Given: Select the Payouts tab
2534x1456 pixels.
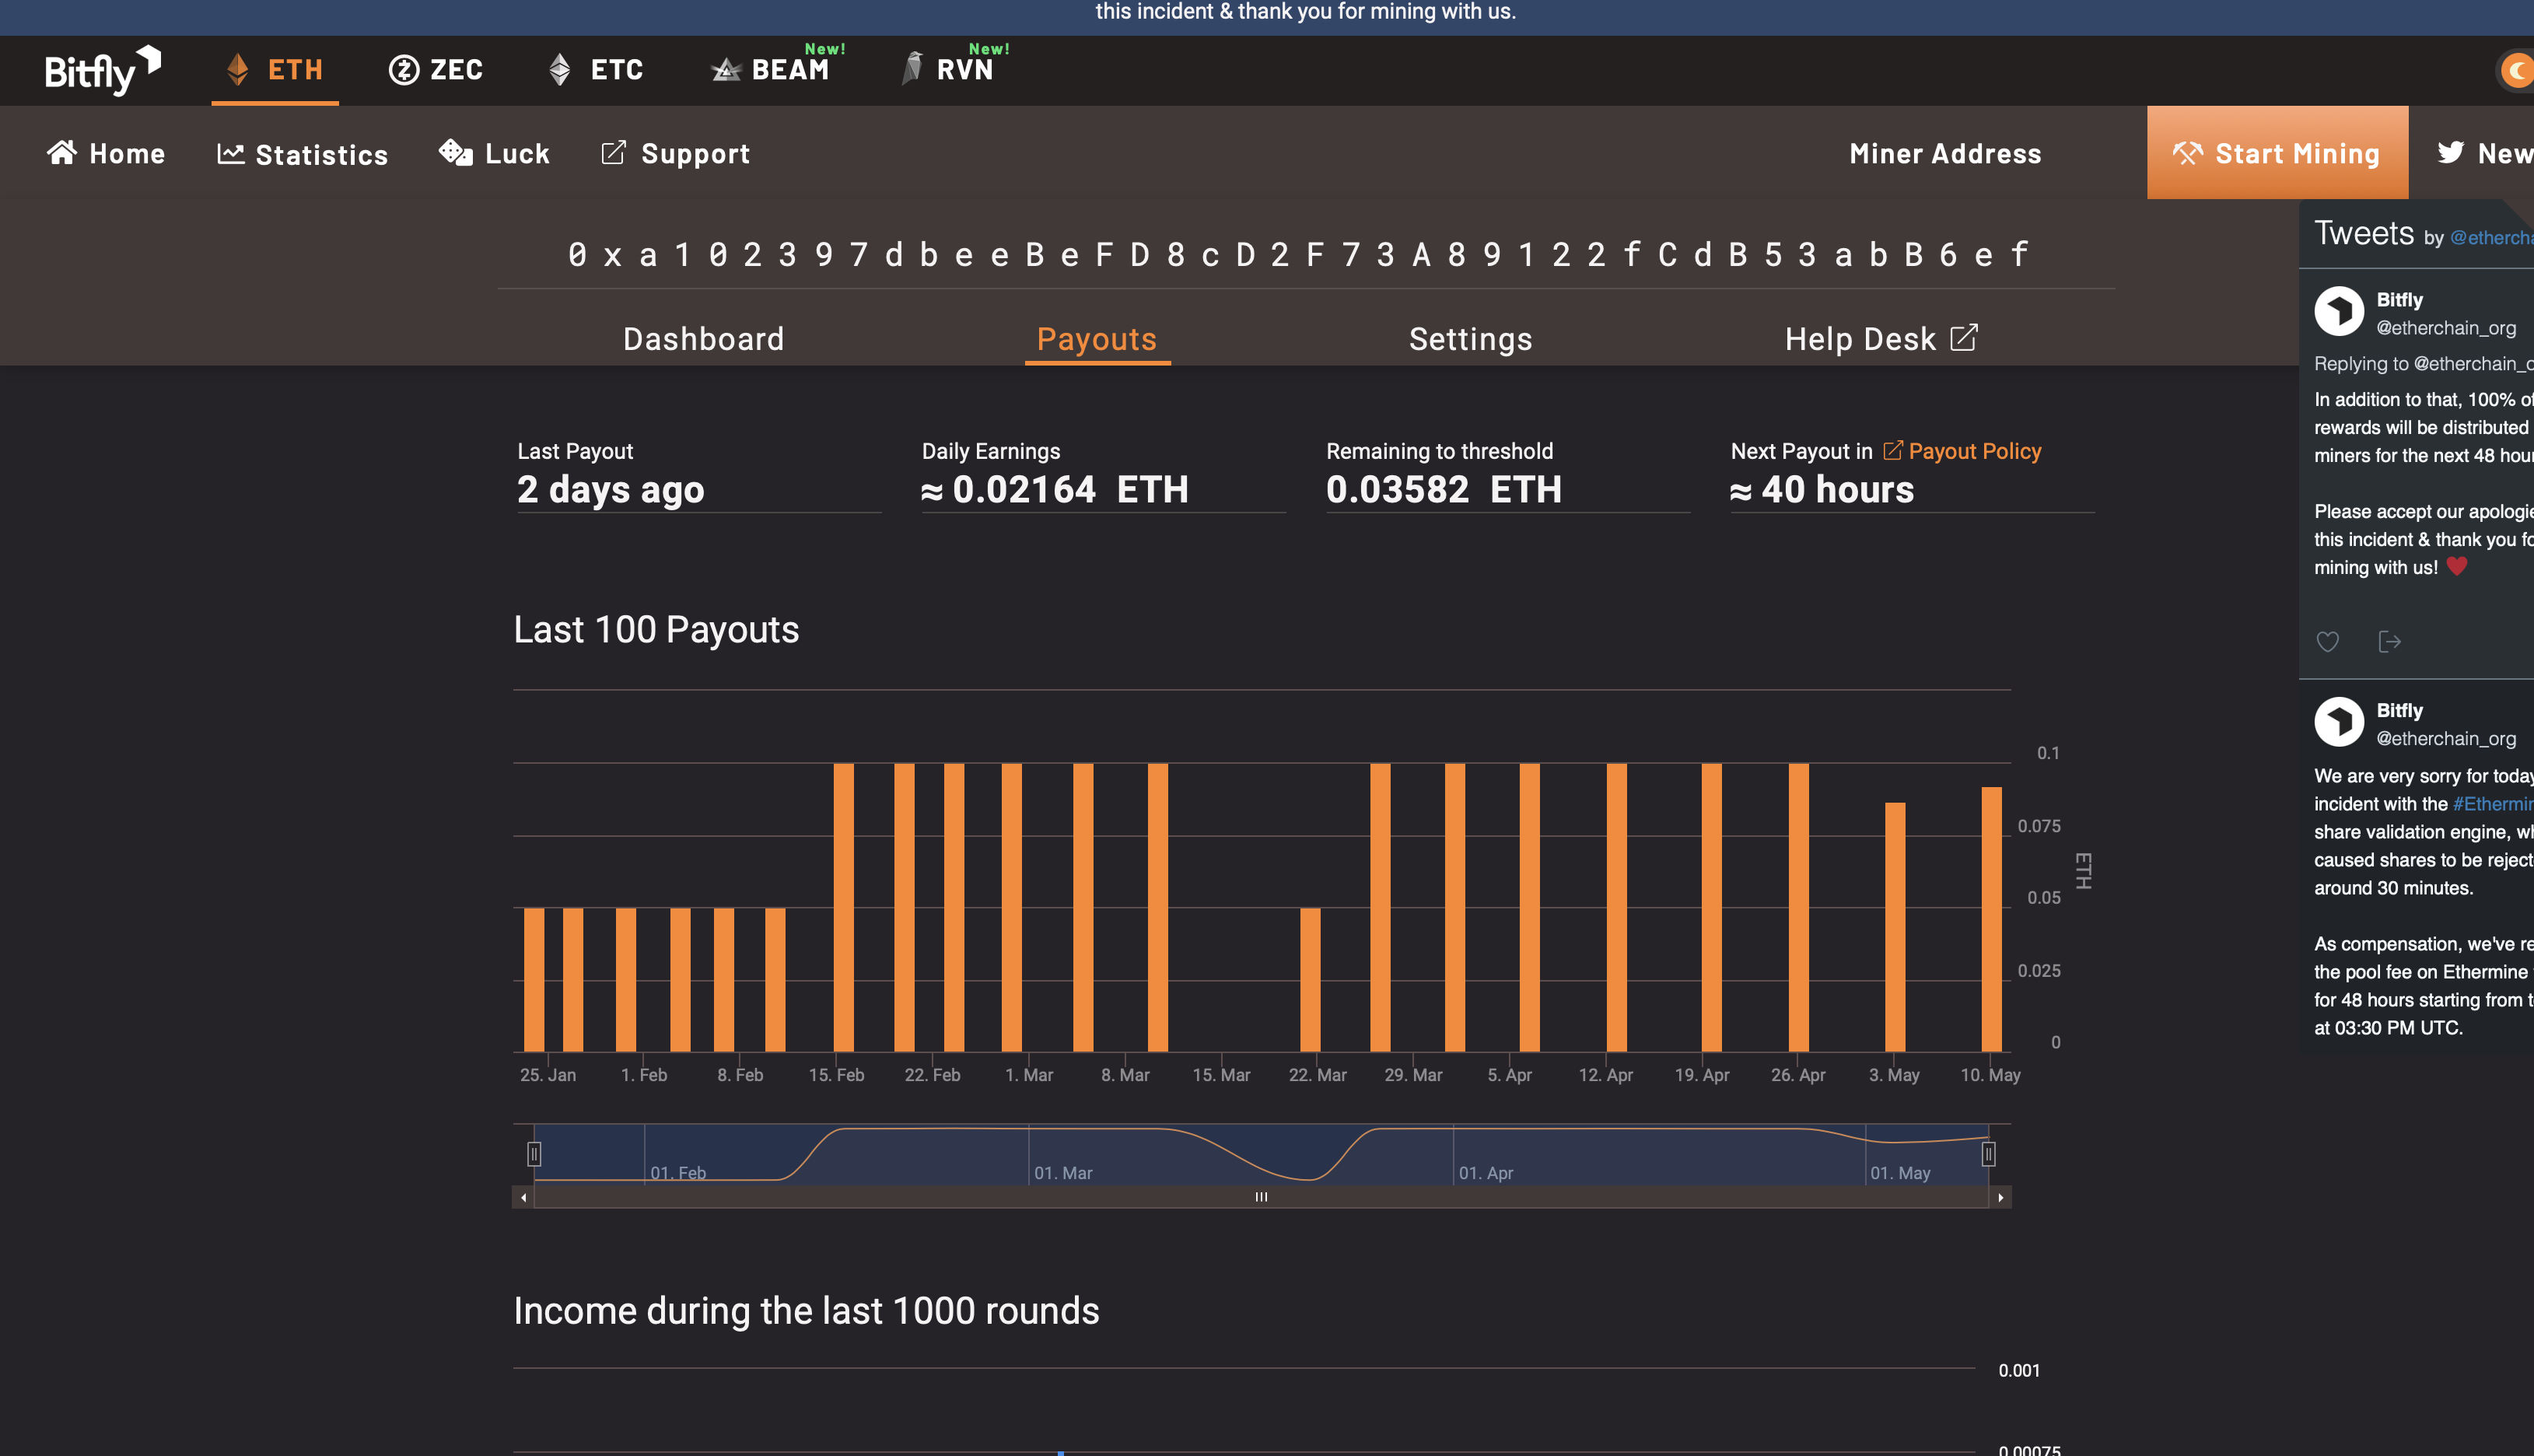Looking at the screenshot, I should (1097, 340).
